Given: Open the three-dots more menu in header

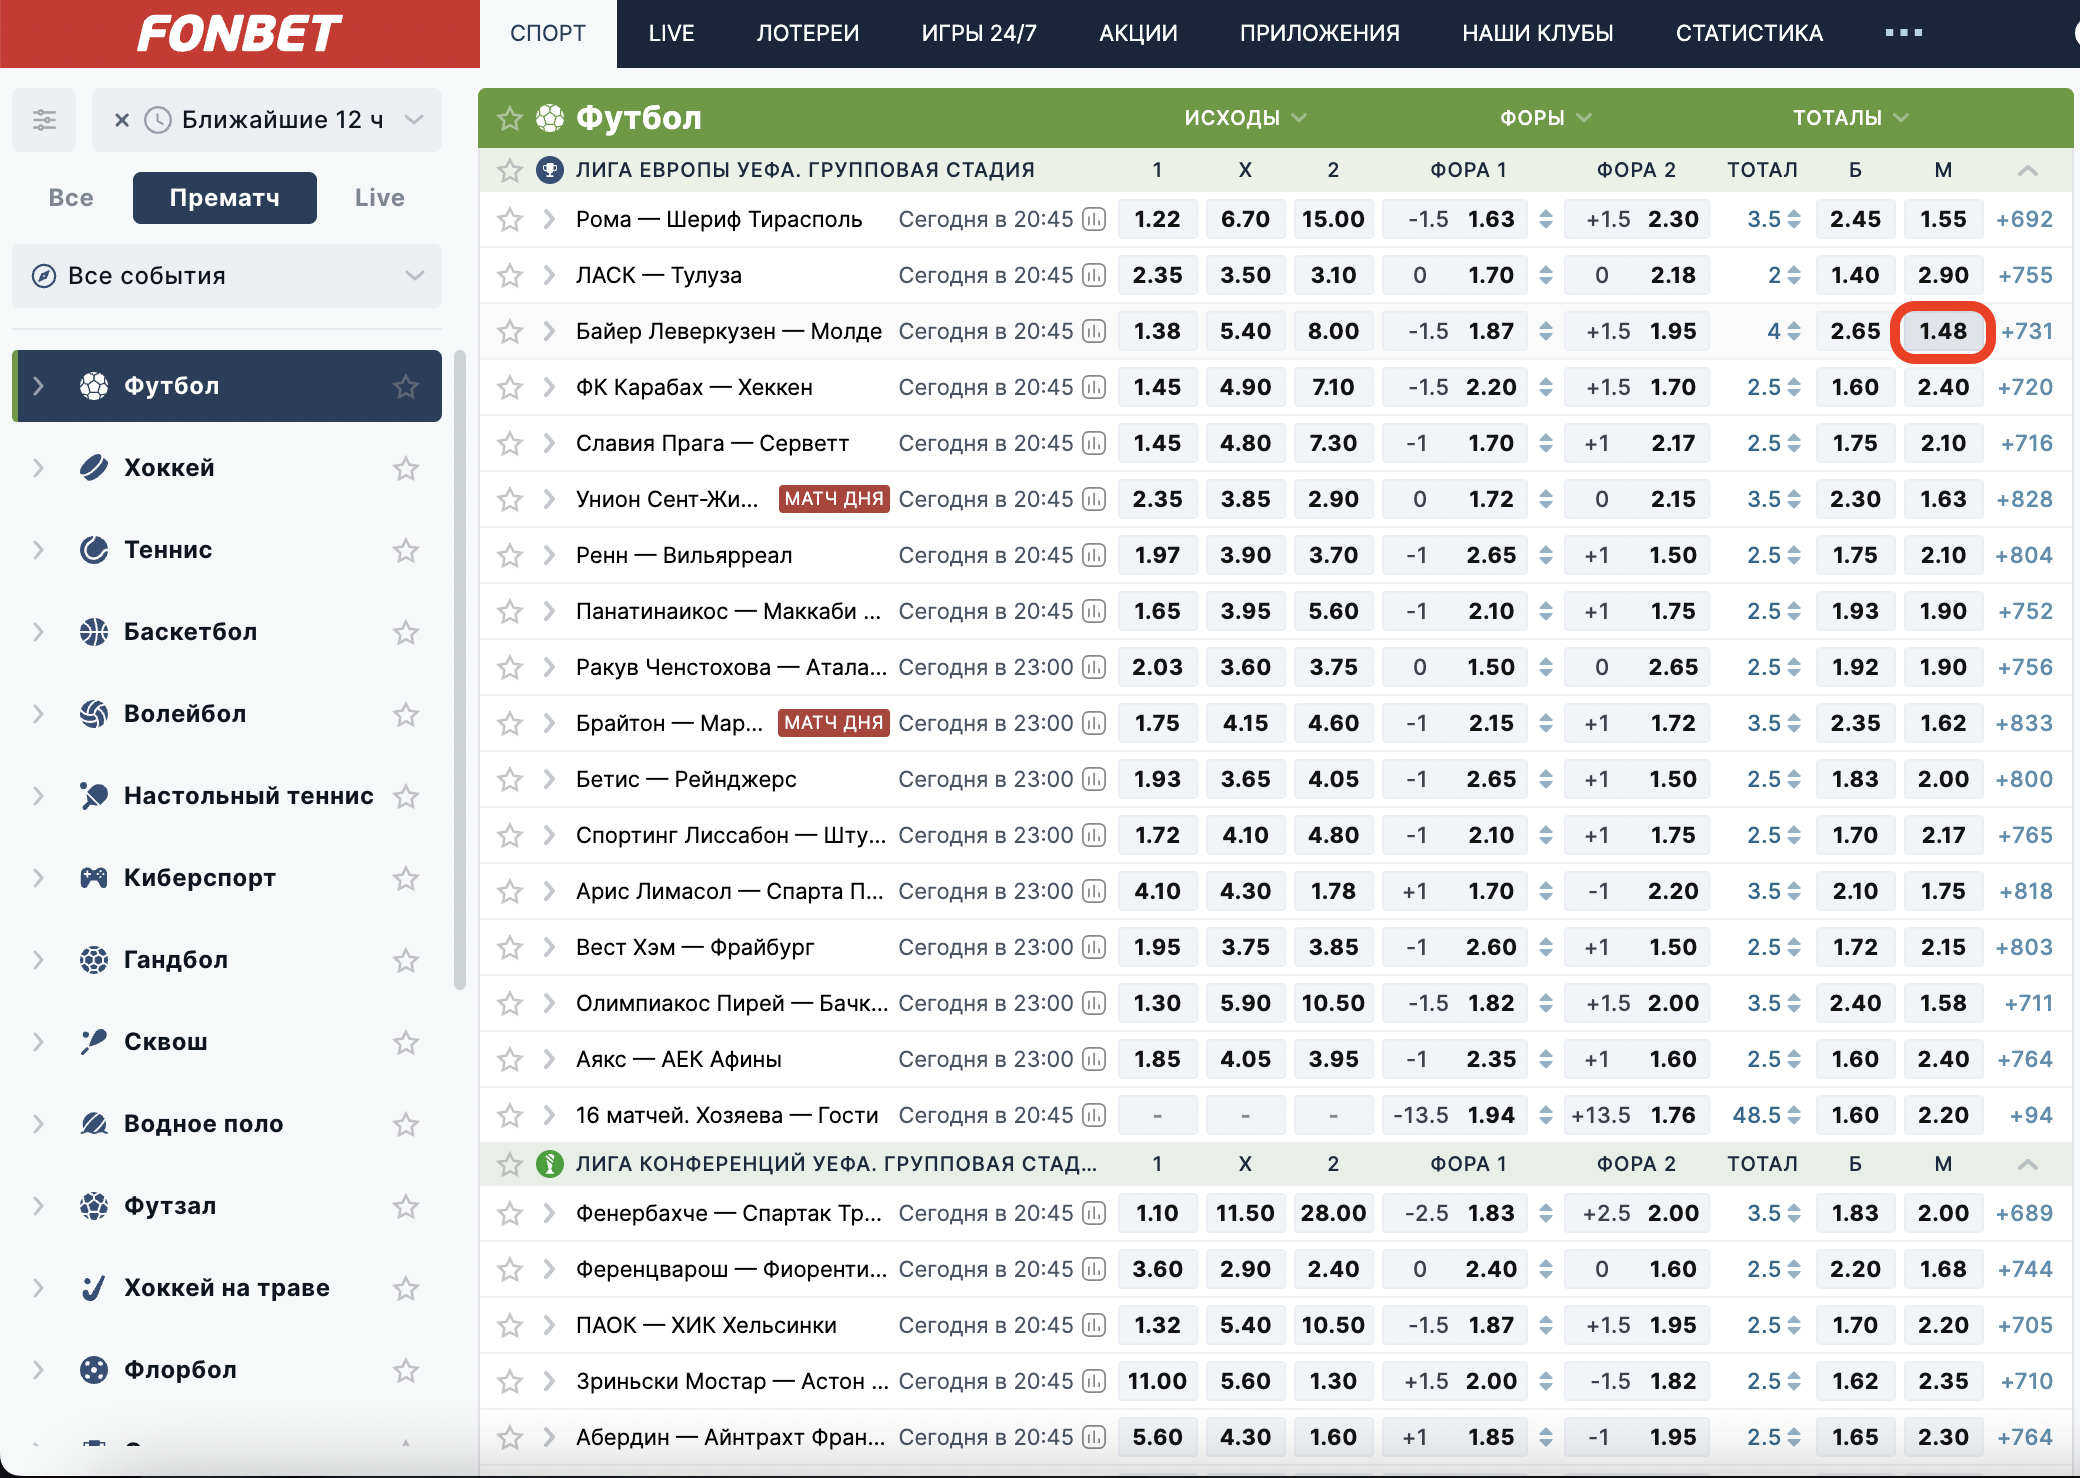Looking at the screenshot, I should click(1903, 33).
